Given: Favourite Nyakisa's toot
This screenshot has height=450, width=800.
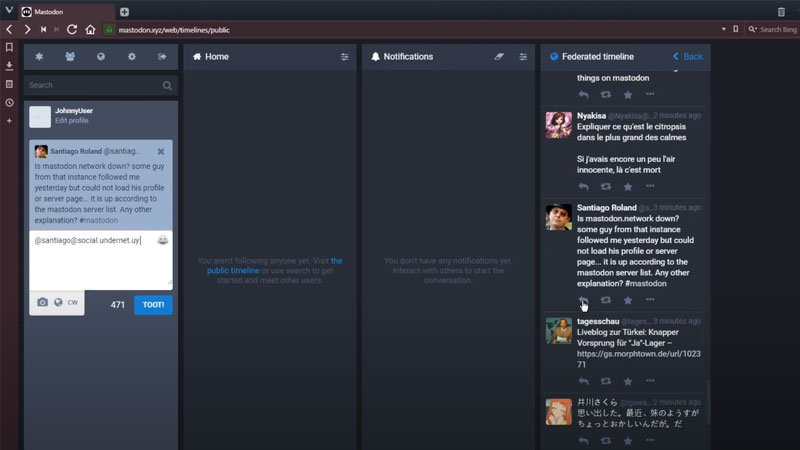Looking at the screenshot, I should point(628,187).
